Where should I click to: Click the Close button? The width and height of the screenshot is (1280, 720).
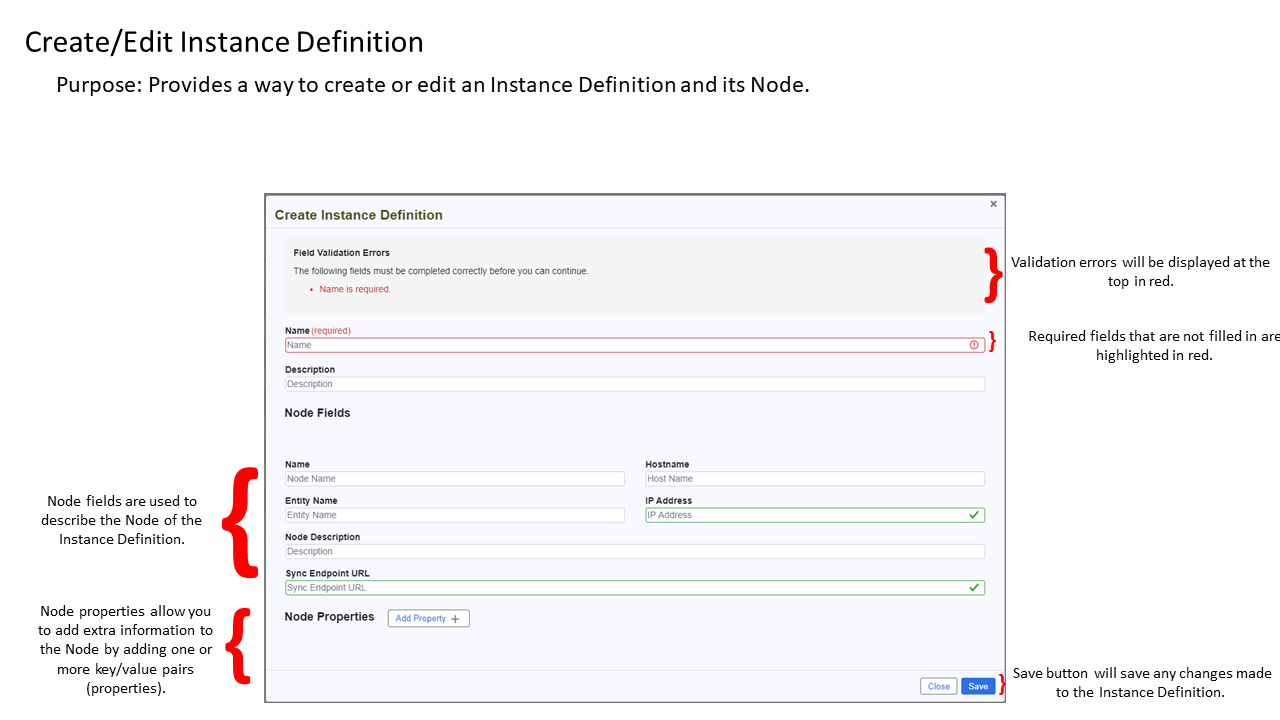[939, 686]
